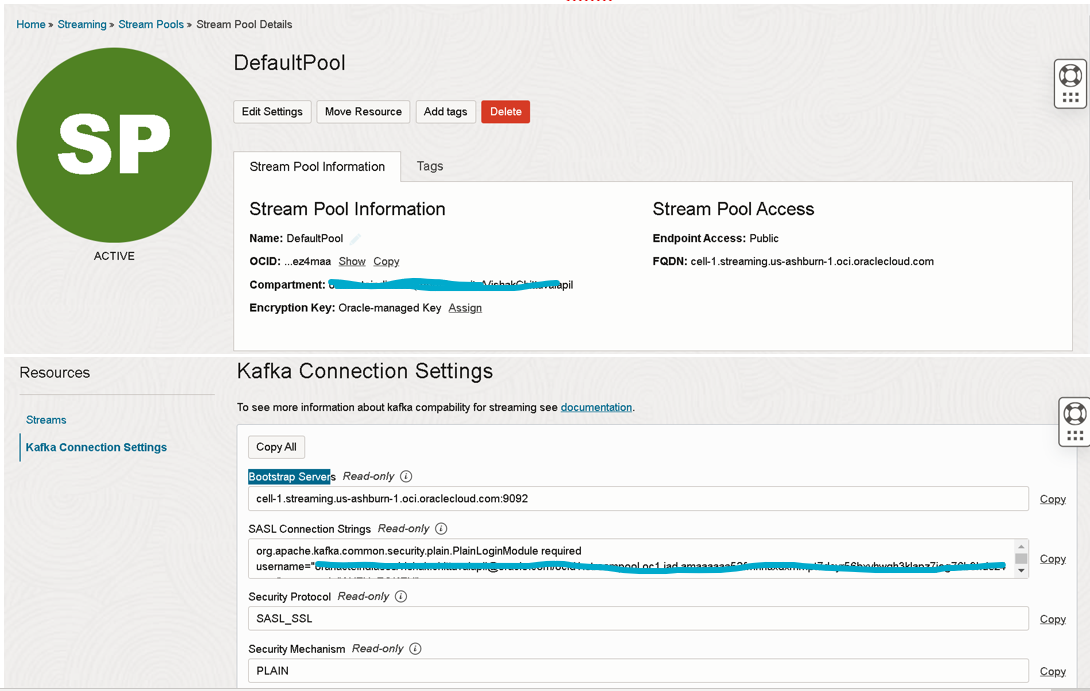
Task: Open Streams in the Resources sidebar
Action: click(x=46, y=419)
